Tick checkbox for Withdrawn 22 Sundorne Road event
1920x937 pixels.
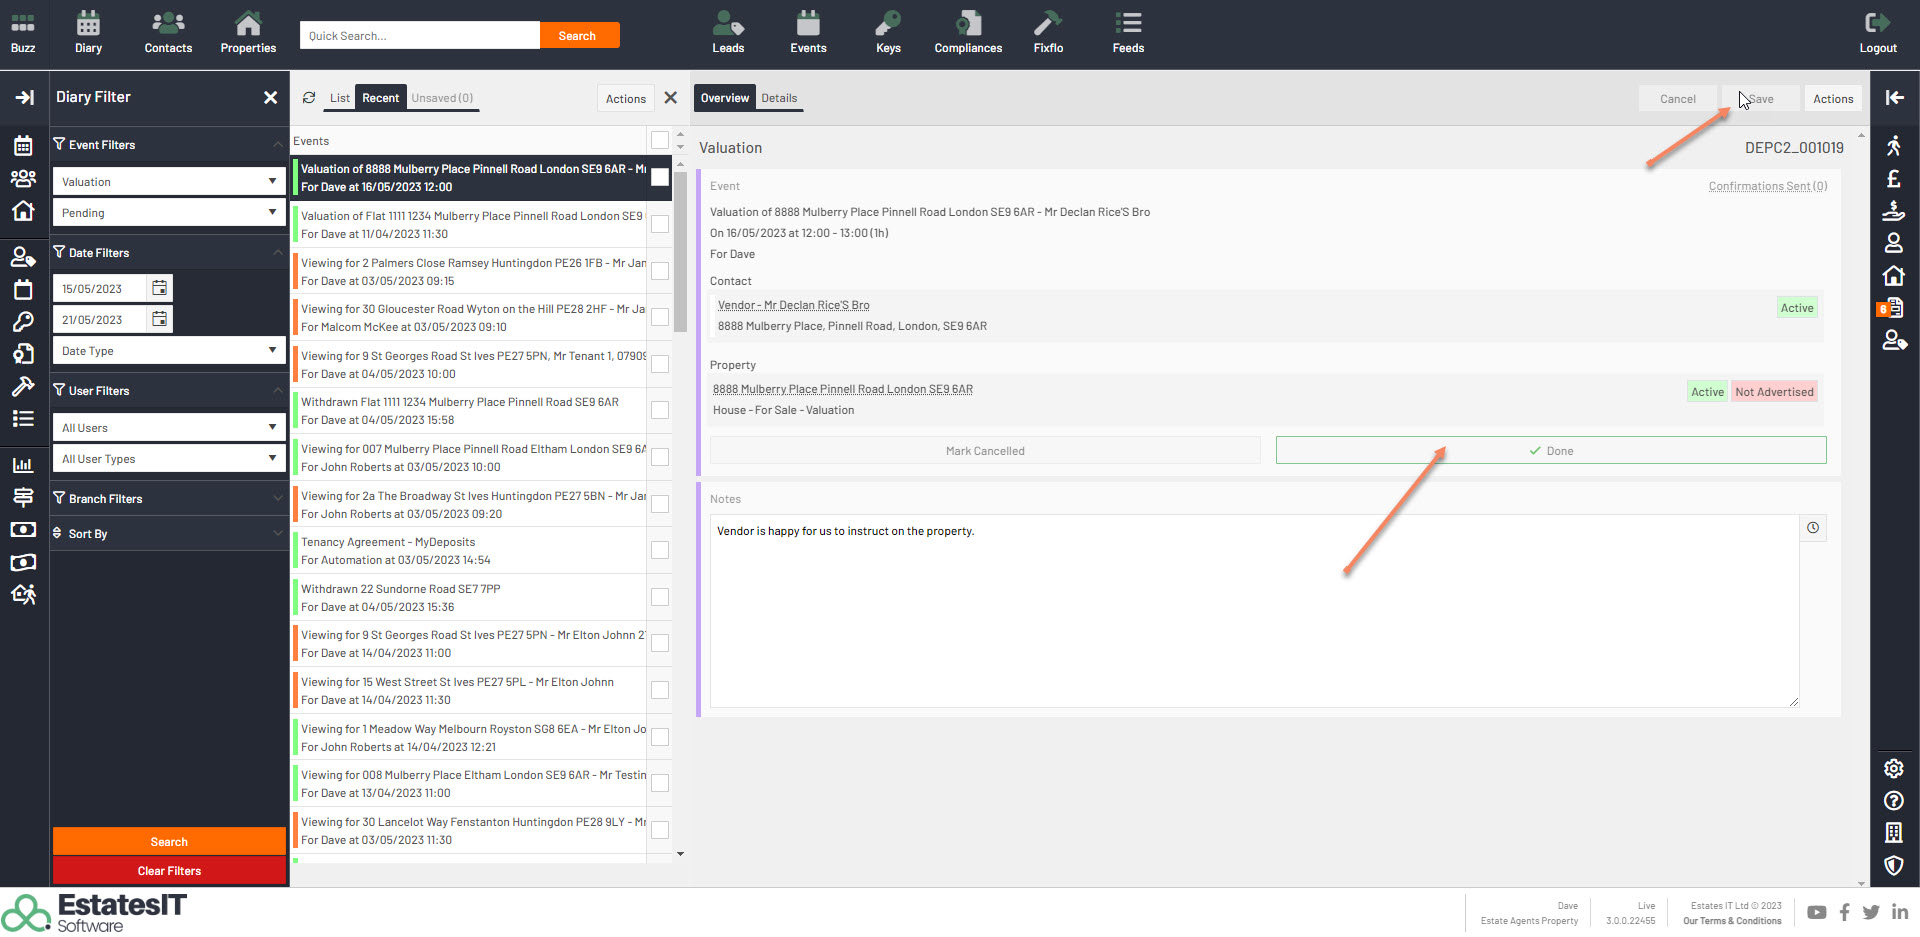tap(660, 597)
